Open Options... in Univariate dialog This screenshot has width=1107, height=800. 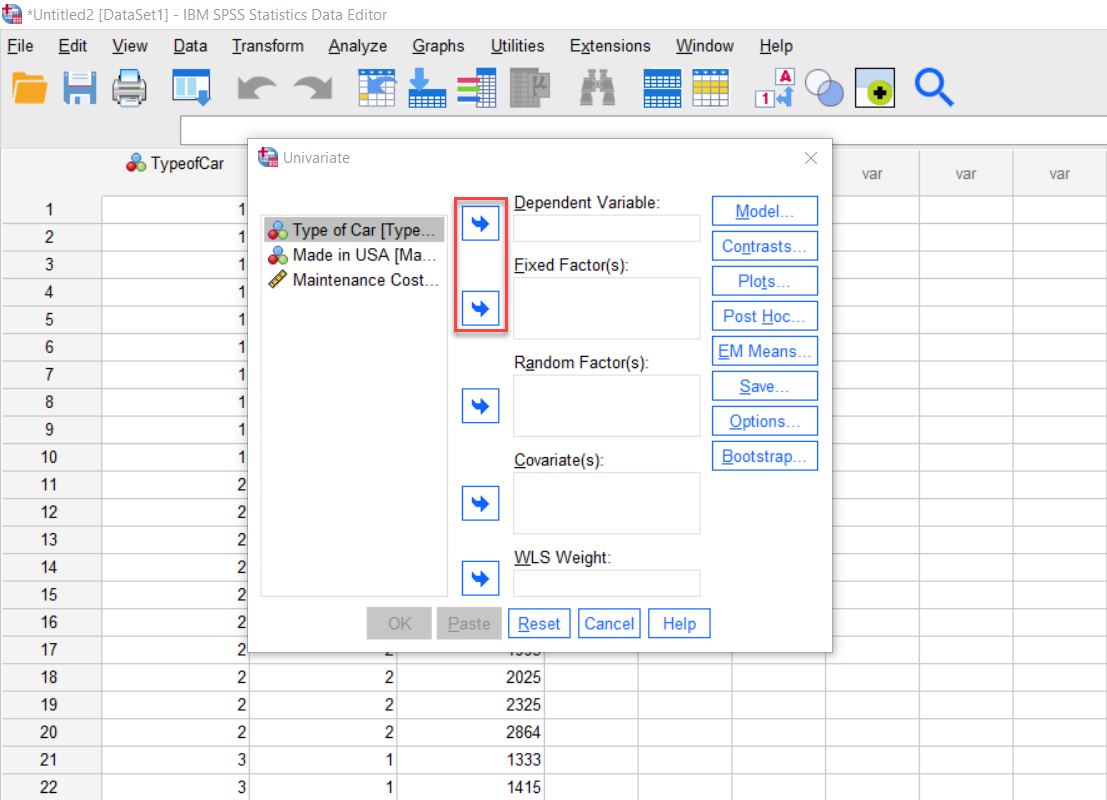pyautogui.click(x=765, y=421)
